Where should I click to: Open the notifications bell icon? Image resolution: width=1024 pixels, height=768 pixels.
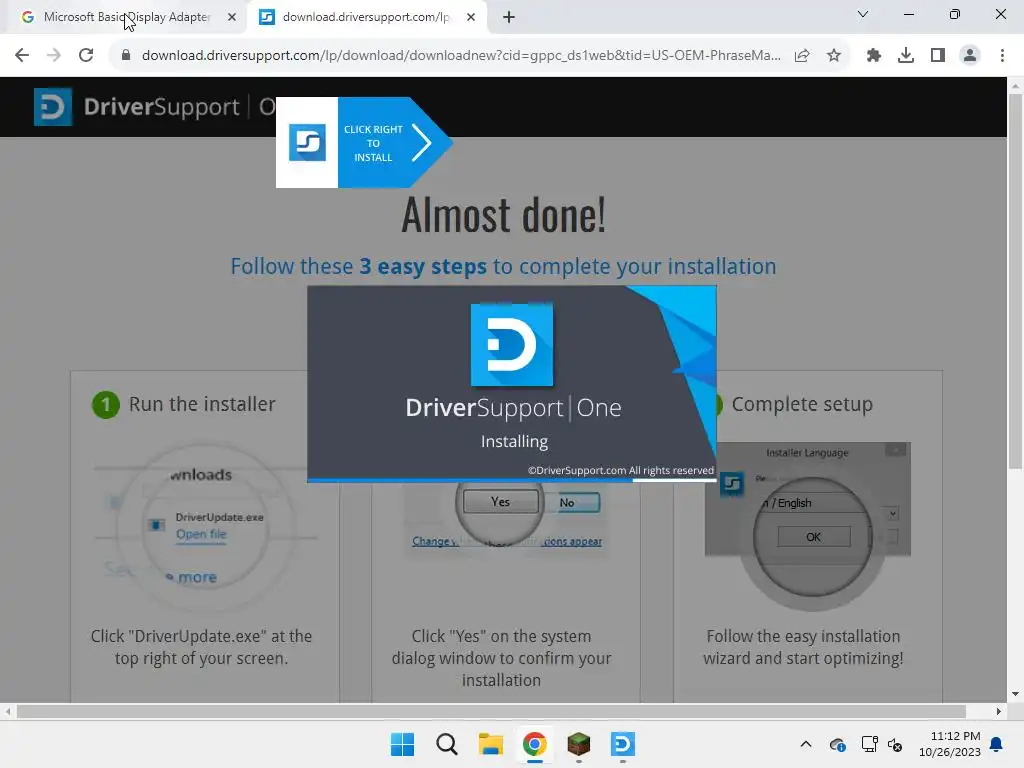997,744
